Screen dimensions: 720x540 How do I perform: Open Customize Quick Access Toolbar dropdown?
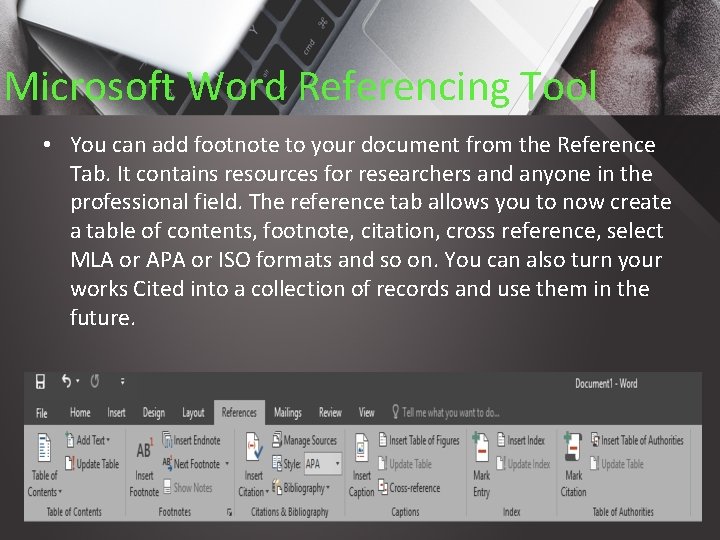122,381
